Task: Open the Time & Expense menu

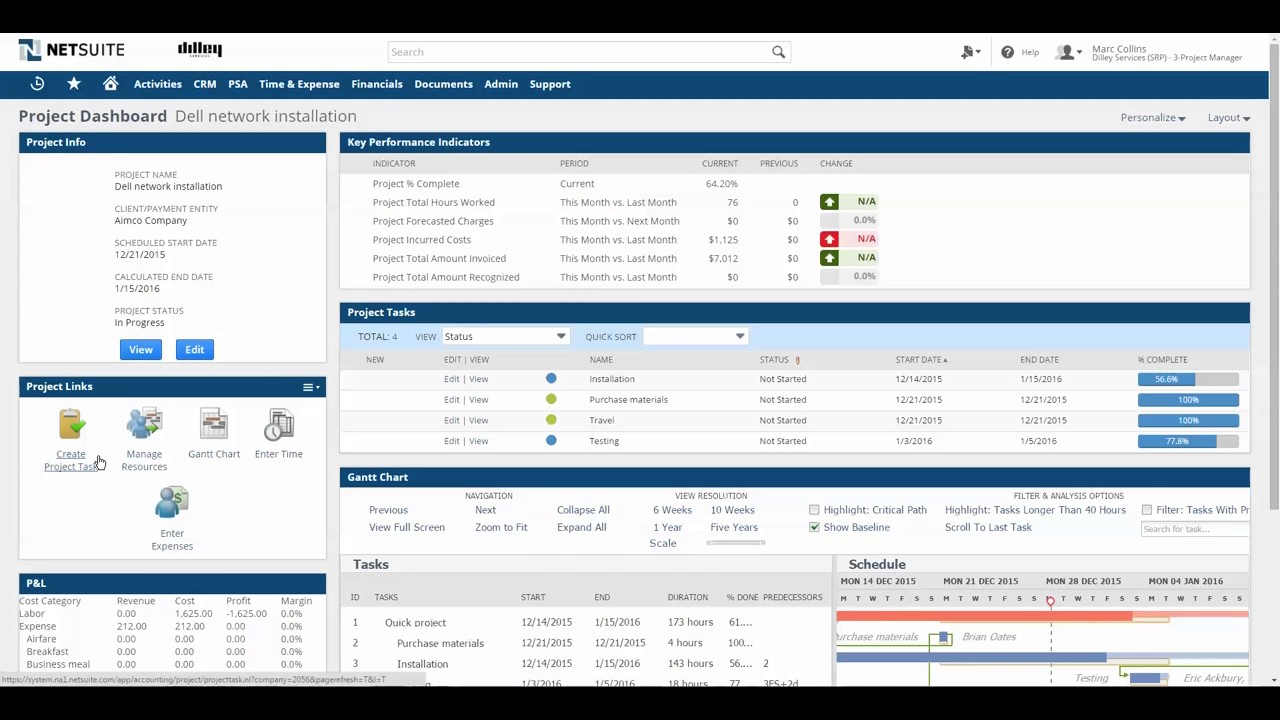Action: tap(299, 84)
